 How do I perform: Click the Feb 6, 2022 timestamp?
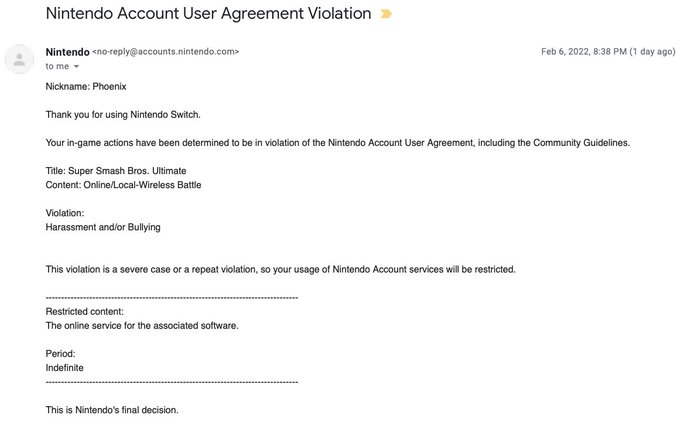[x=608, y=52]
